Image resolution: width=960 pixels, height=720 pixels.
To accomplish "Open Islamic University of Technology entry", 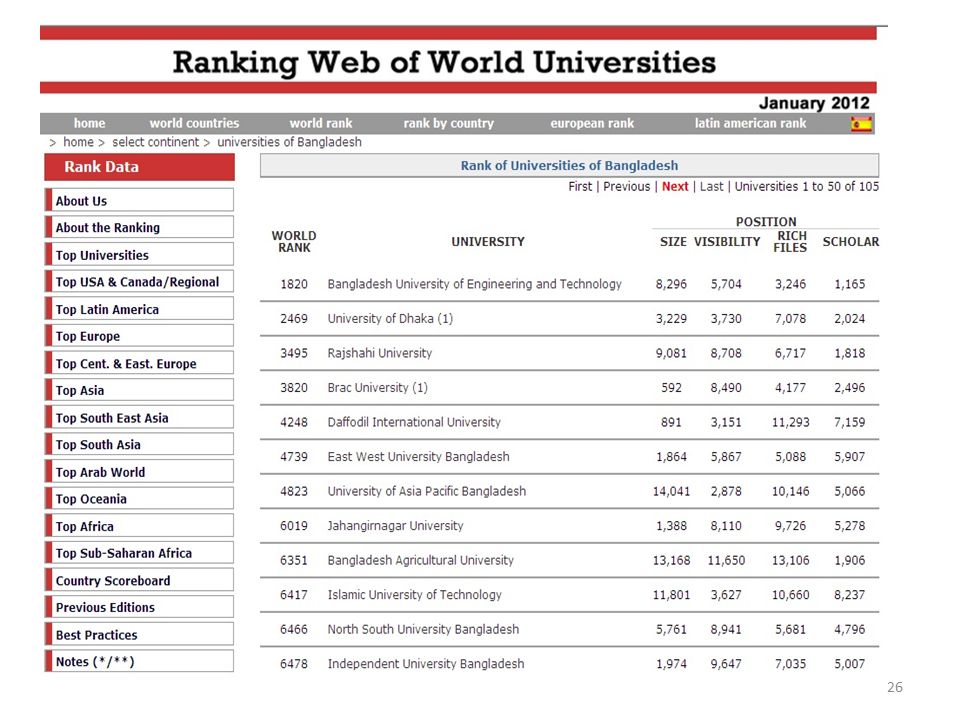I will pyautogui.click(x=414, y=594).
